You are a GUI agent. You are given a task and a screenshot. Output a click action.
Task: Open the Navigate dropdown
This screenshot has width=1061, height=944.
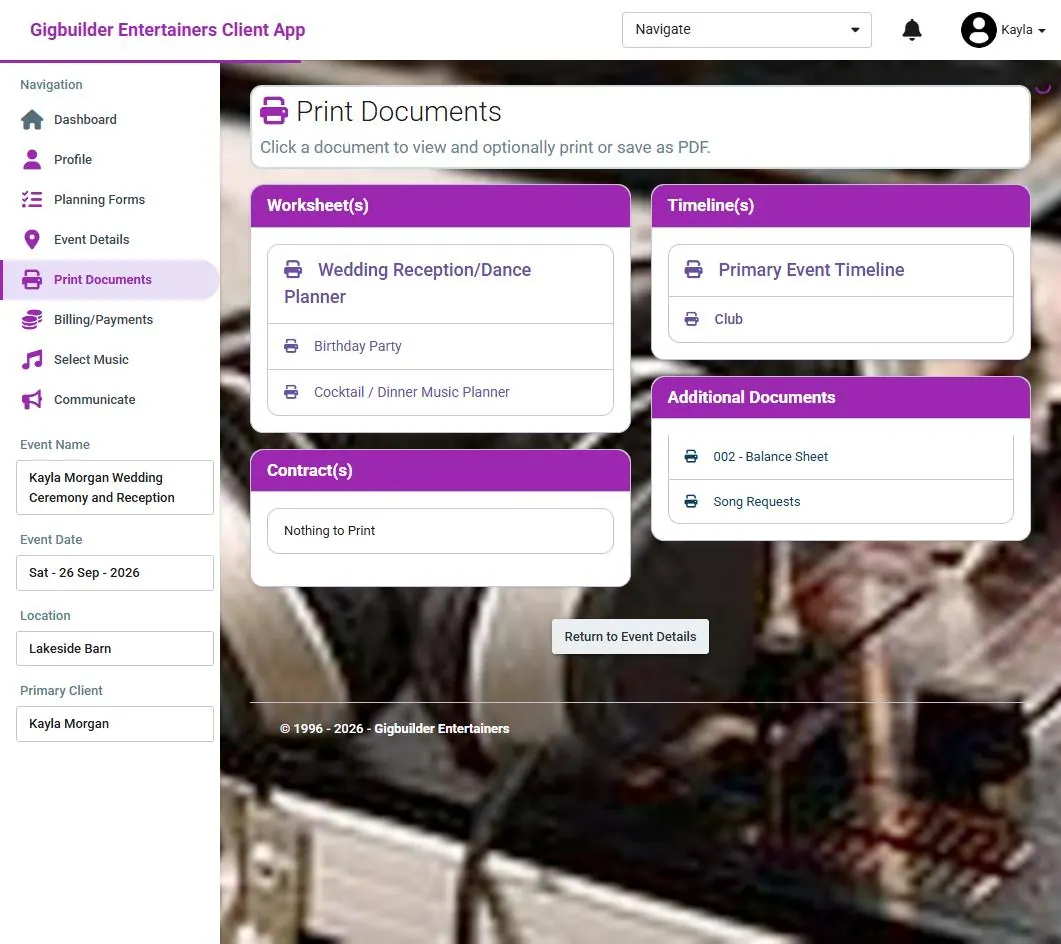pos(746,30)
